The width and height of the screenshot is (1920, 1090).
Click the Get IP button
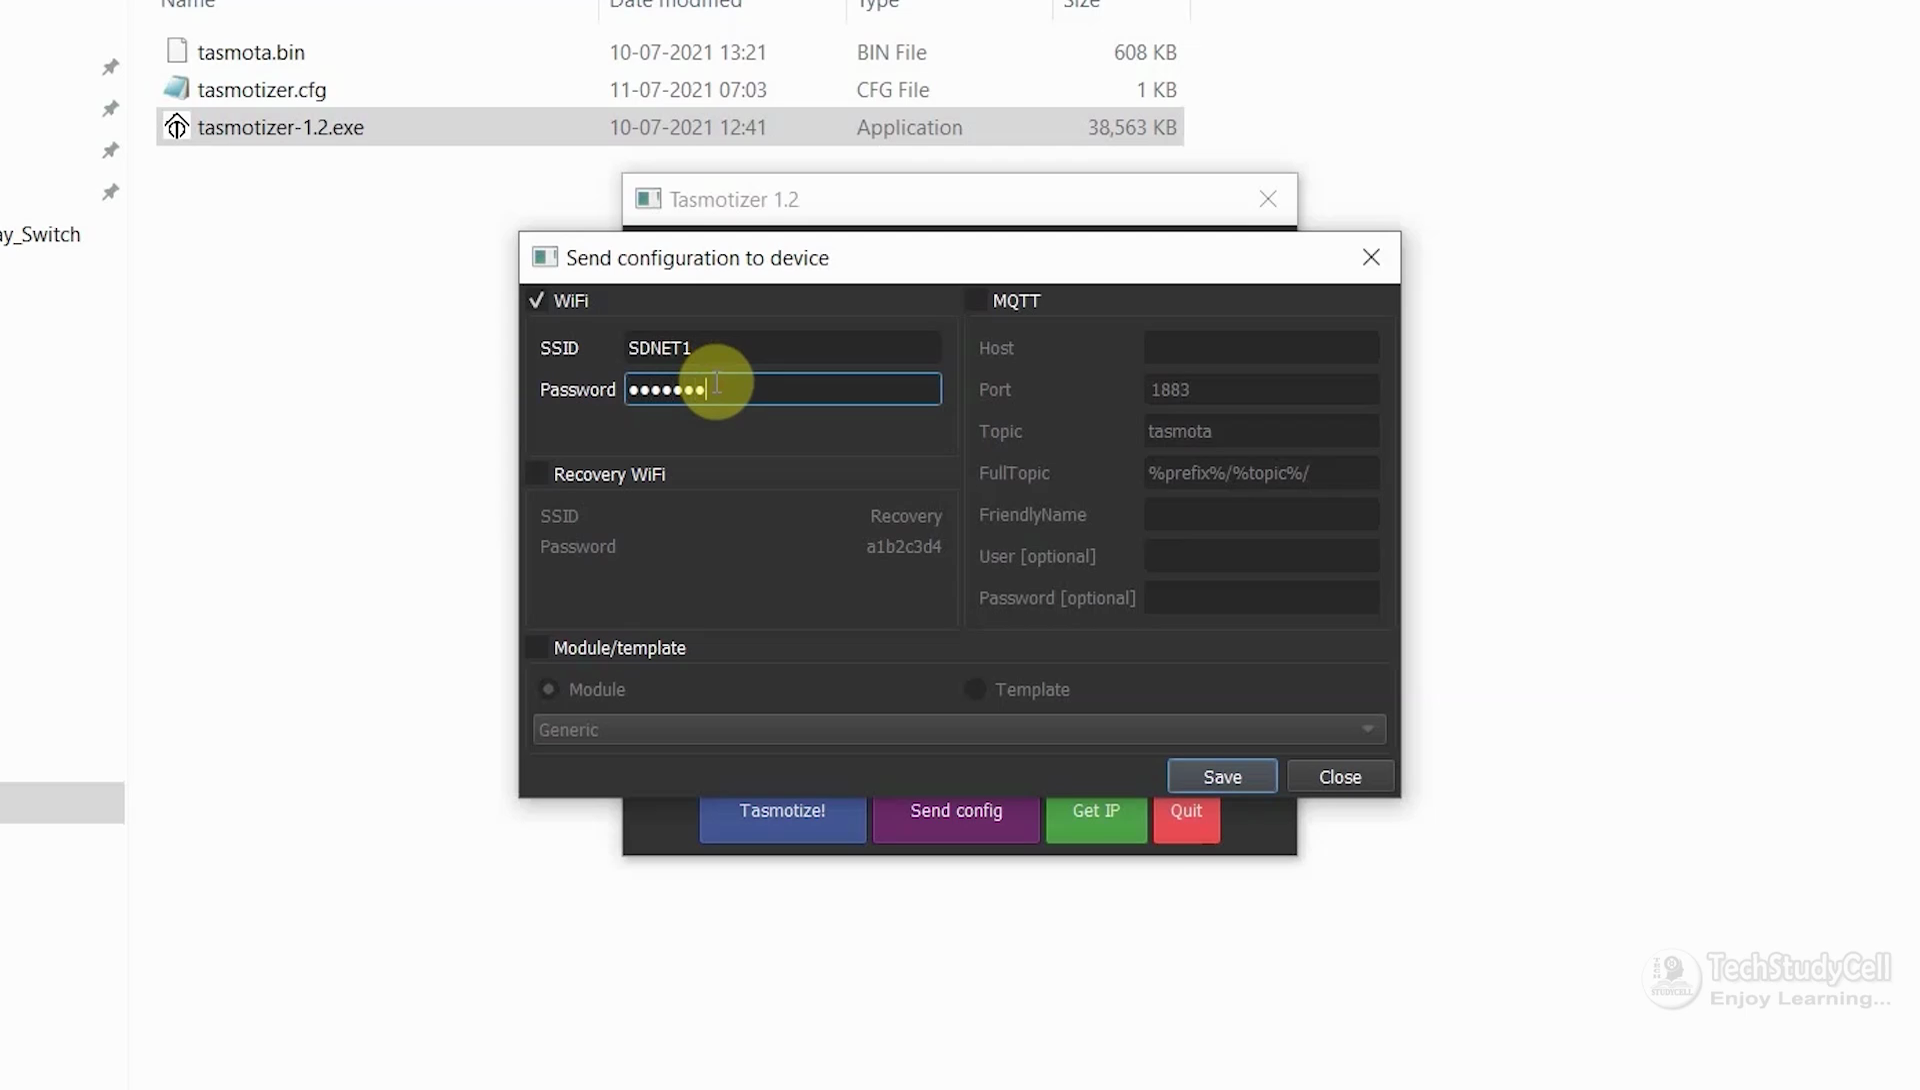click(x=1096, y=820)
